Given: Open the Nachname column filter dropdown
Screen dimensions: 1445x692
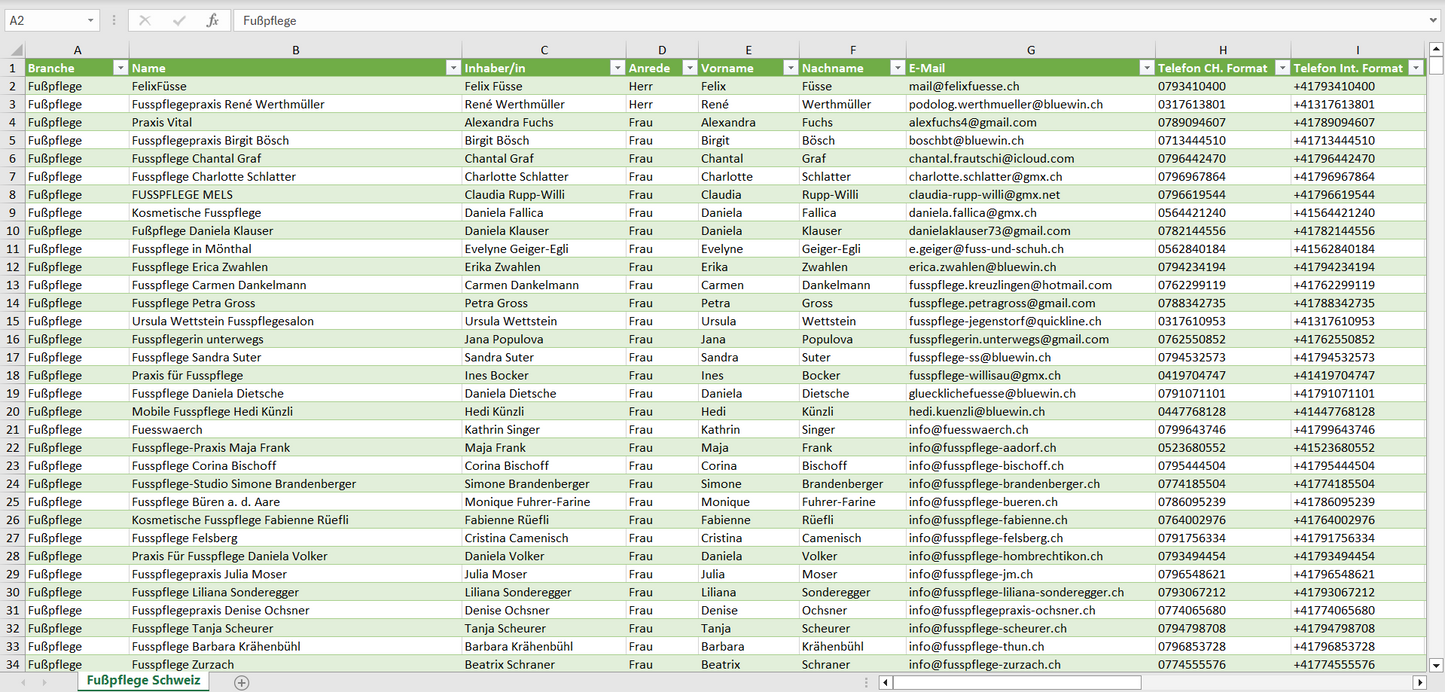Looking at the screenshot, I should point(896,68).
